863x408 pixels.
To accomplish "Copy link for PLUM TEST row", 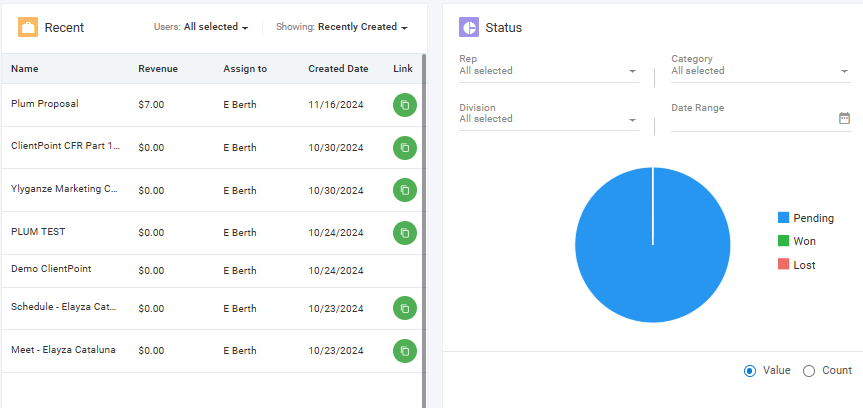I will click(x=405, y=233).
